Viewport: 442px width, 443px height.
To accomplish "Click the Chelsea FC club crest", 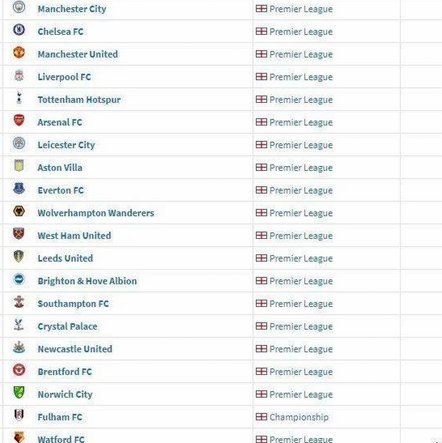I will (19, 30).
